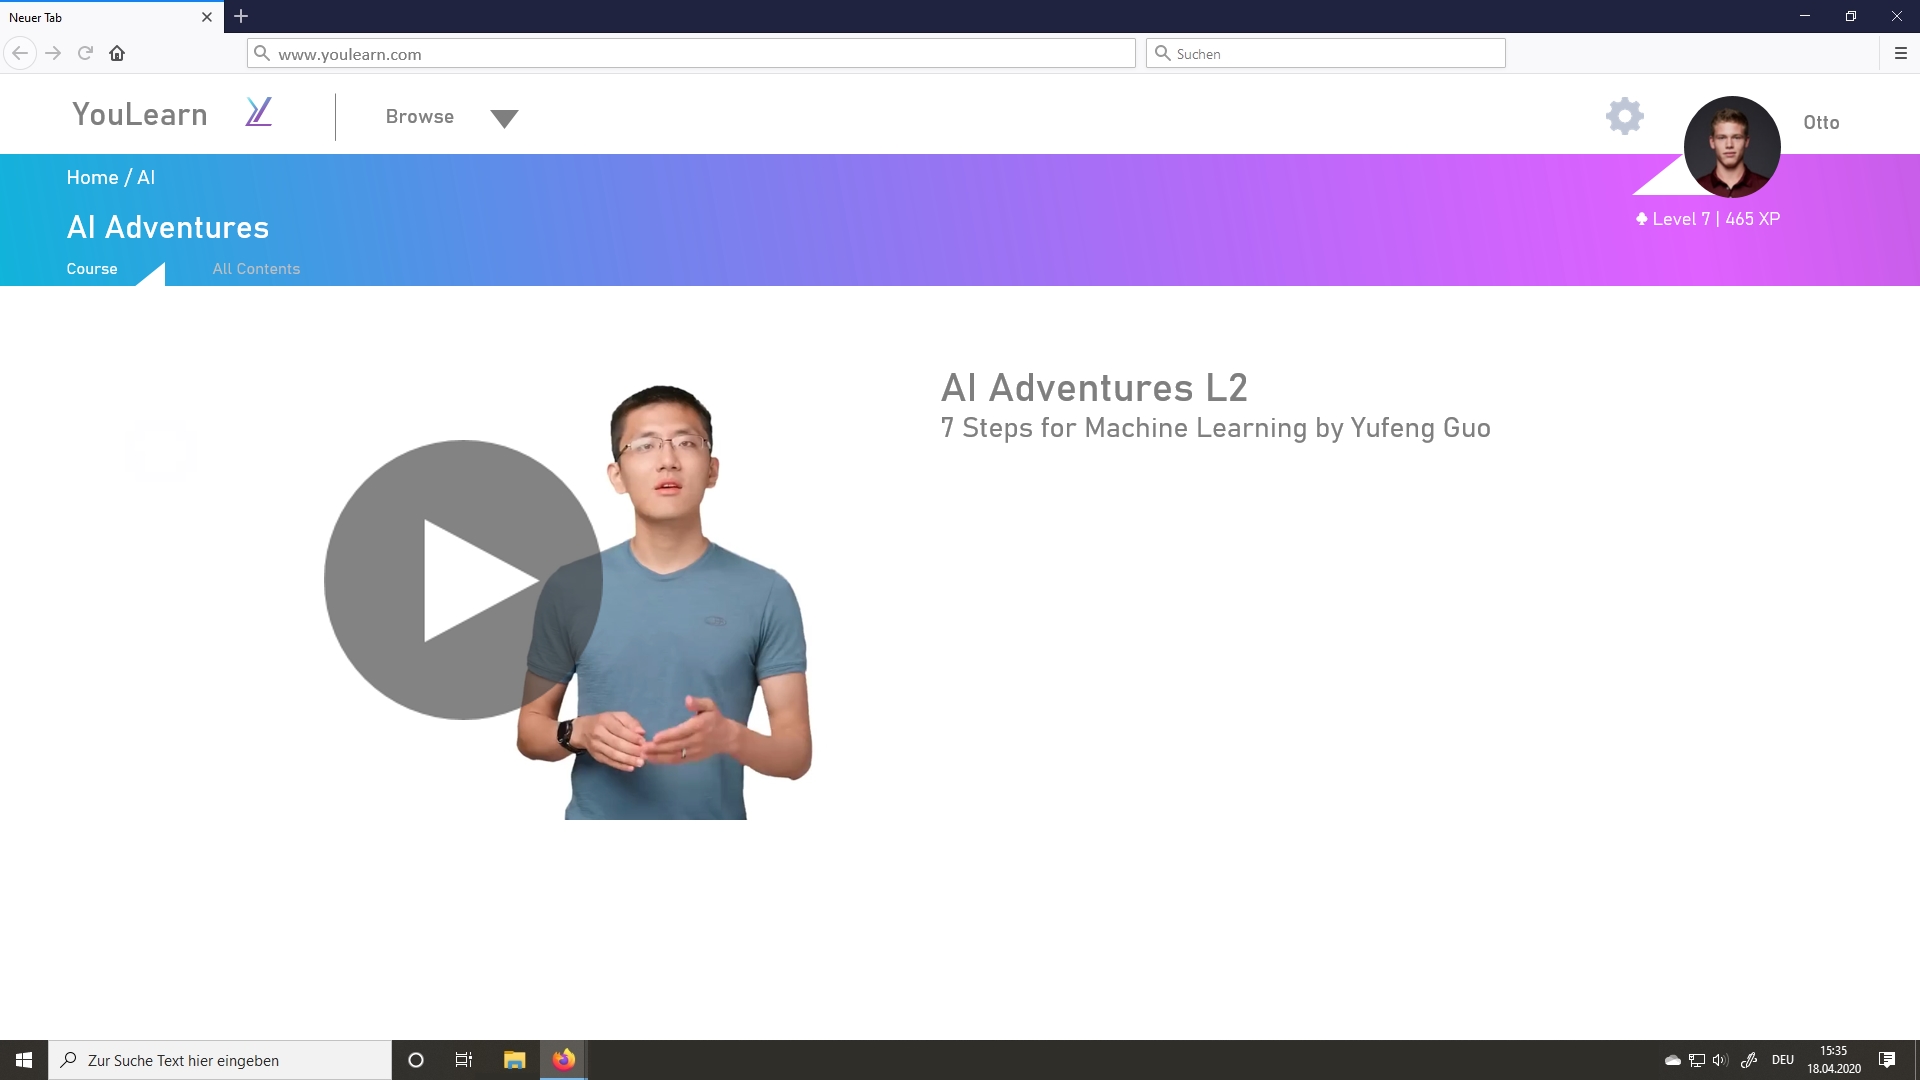The image size is (1920, 1080).
Task: Open Otto's profile picture
Action: [1731, 147]
